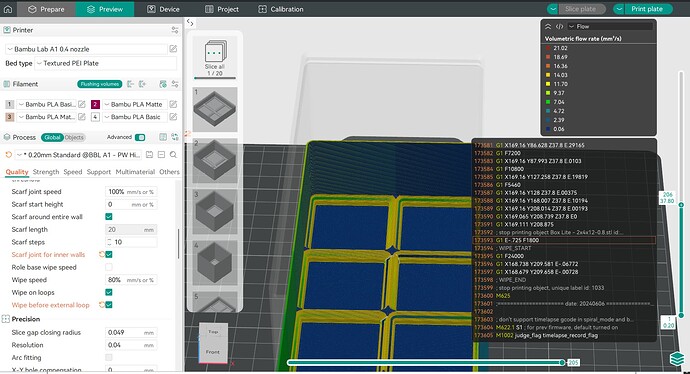Select the Objects process mode
690x374 pixels.
click(74, 137)
